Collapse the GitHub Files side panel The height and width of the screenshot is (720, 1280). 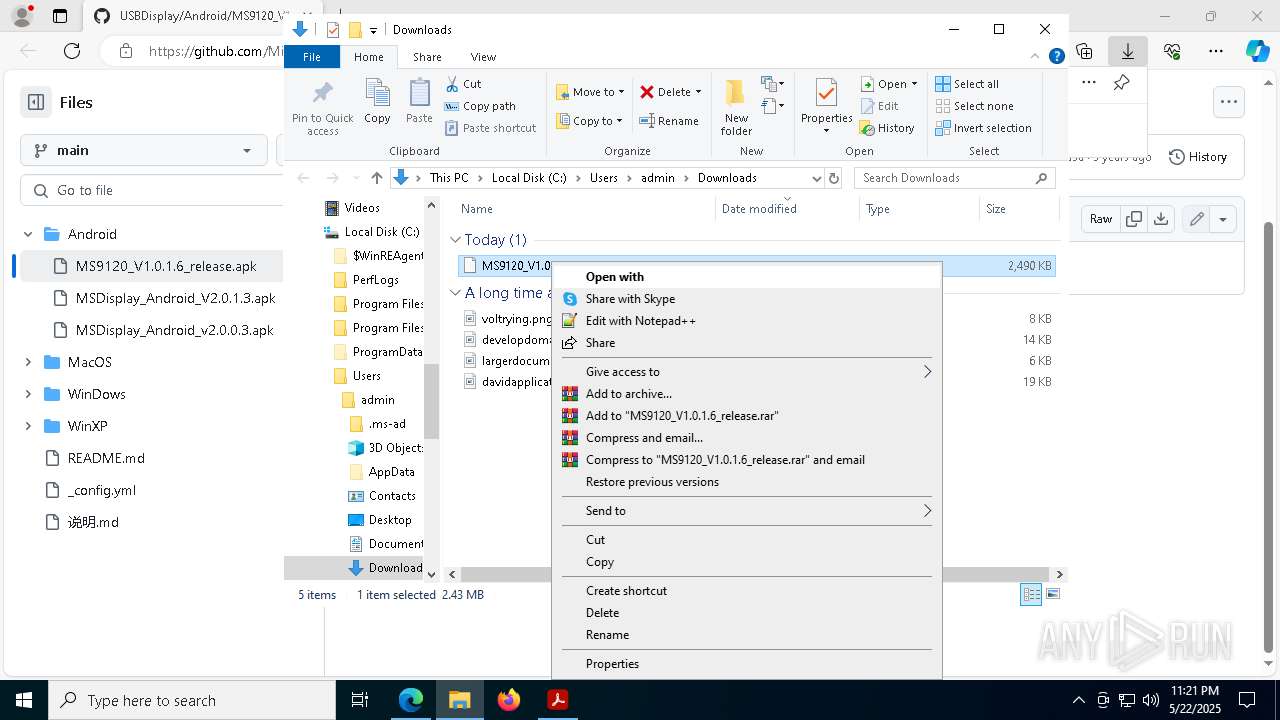click(x=36, y=102)
